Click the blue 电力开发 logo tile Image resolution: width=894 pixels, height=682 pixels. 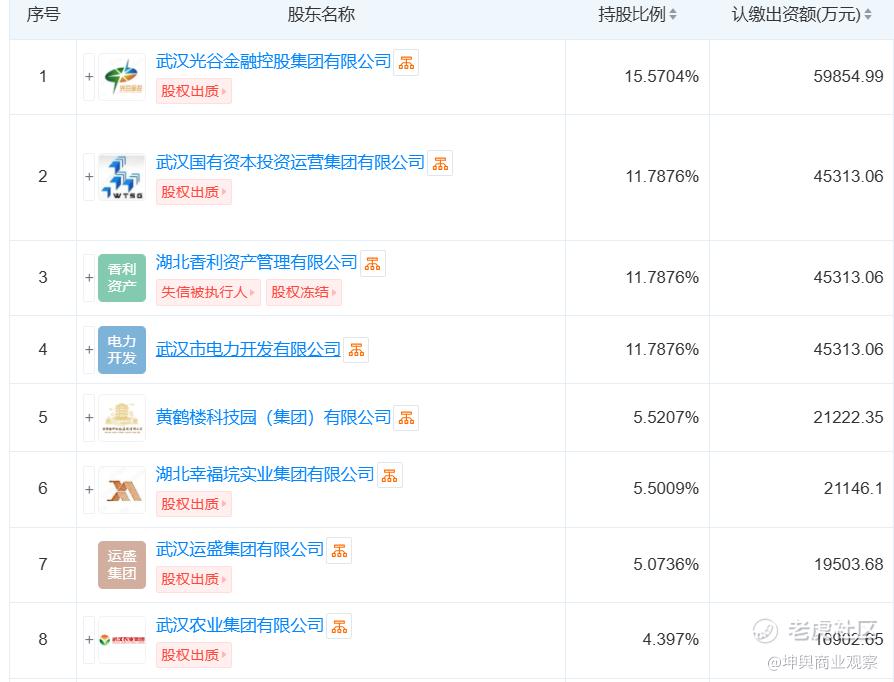[x=122, y=350]
